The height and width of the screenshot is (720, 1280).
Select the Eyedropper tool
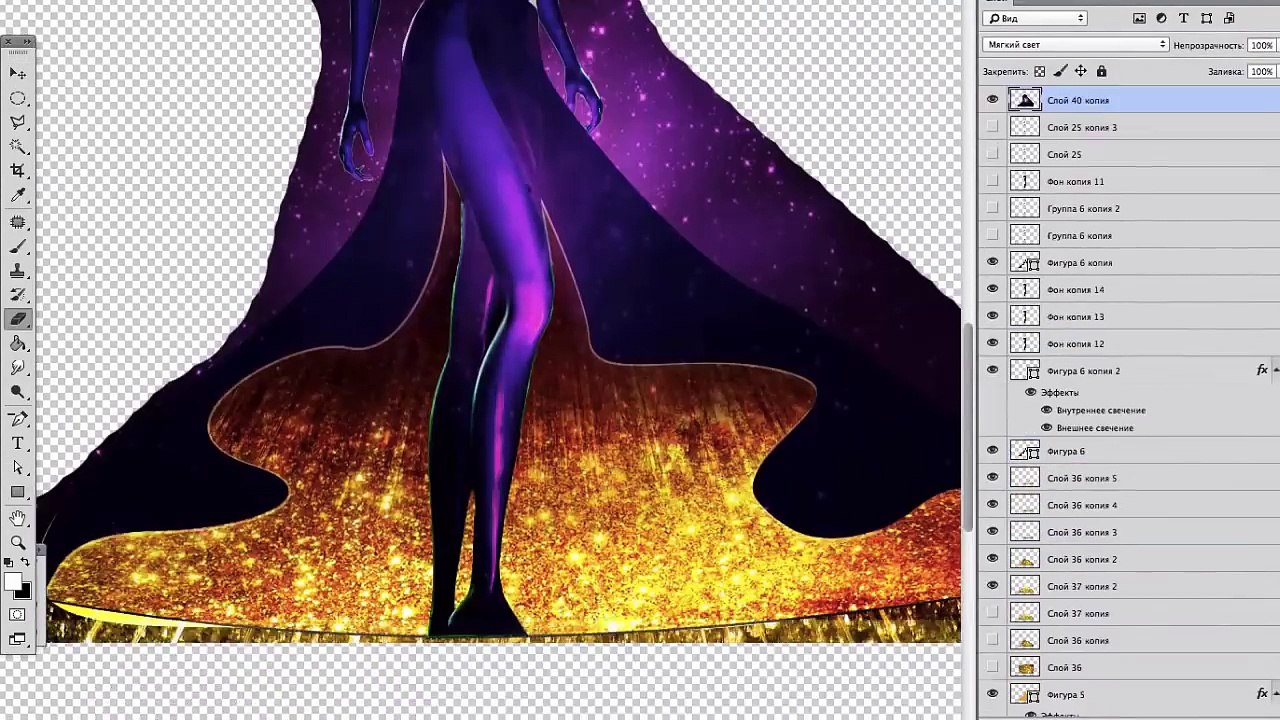(18, 196)
